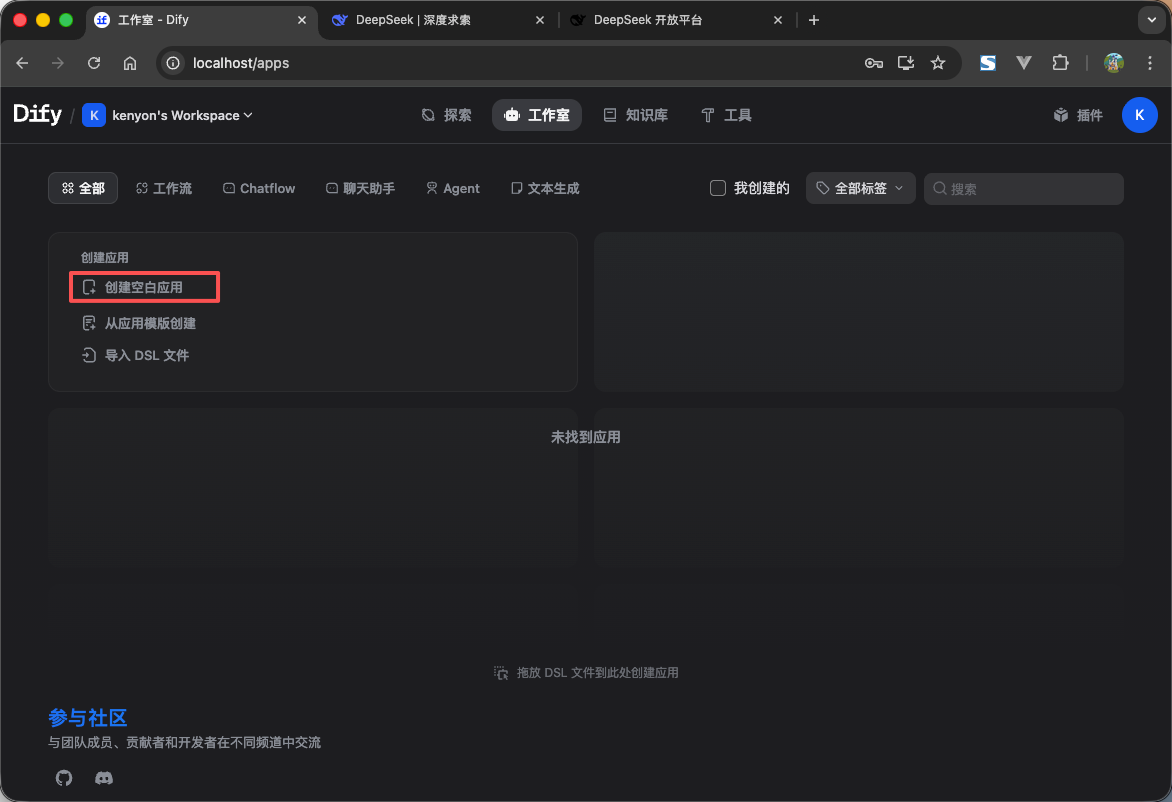Image resolution: width=1172 pixels, height=802 pixels.
Task: Open the 参与社区 community link
Action: (x=89, y=718)
